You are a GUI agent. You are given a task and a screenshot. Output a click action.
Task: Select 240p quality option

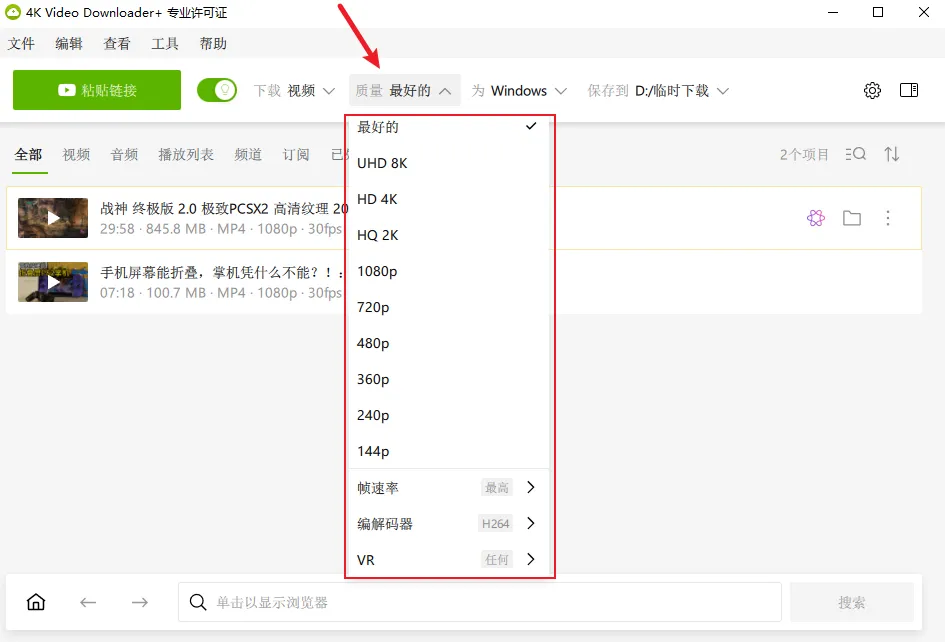[449, 415]
